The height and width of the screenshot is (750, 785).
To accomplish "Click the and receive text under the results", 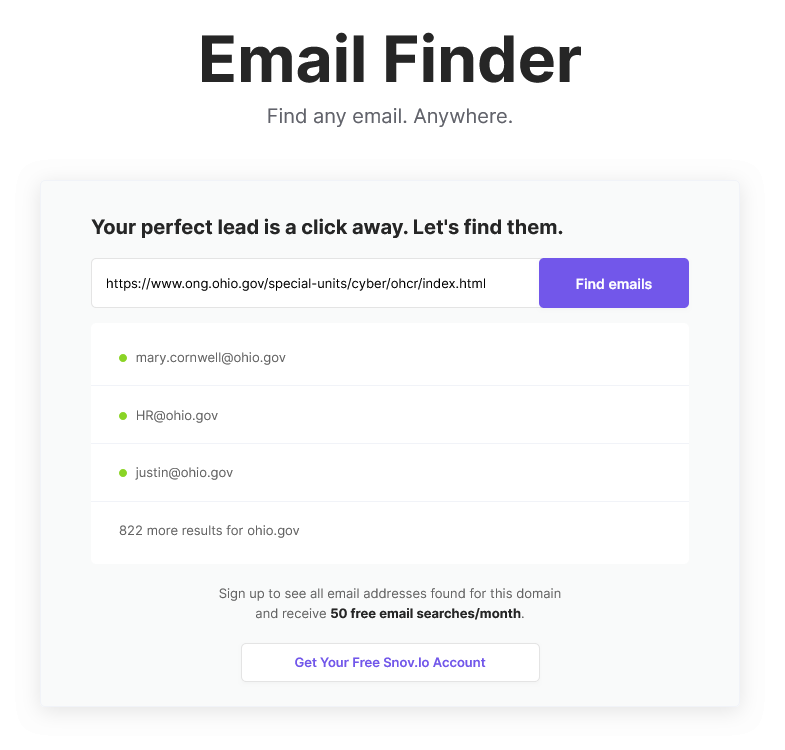I will coord(291,613).
